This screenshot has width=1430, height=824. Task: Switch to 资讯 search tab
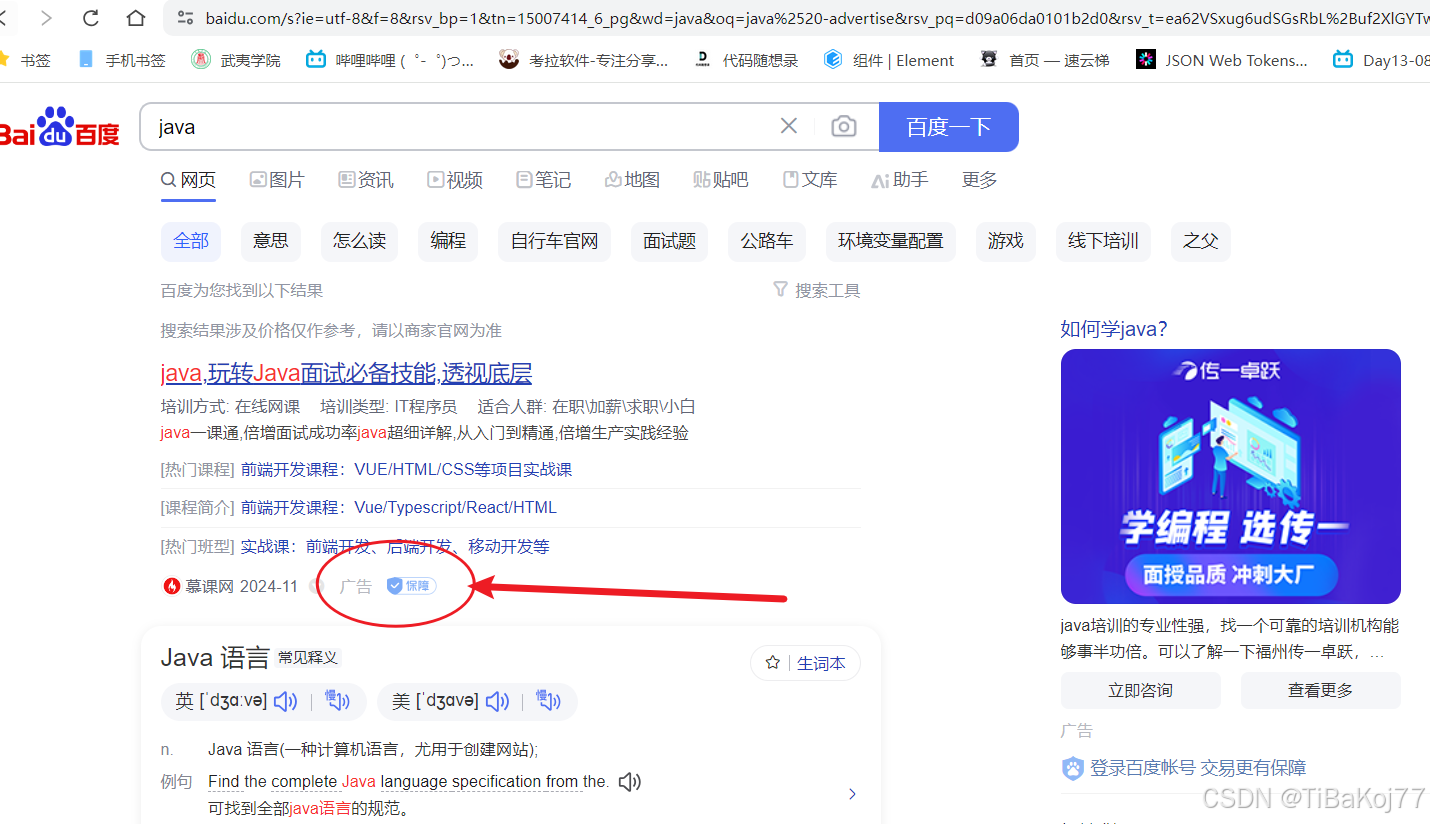pyautogui.click(x=366, y=180)
